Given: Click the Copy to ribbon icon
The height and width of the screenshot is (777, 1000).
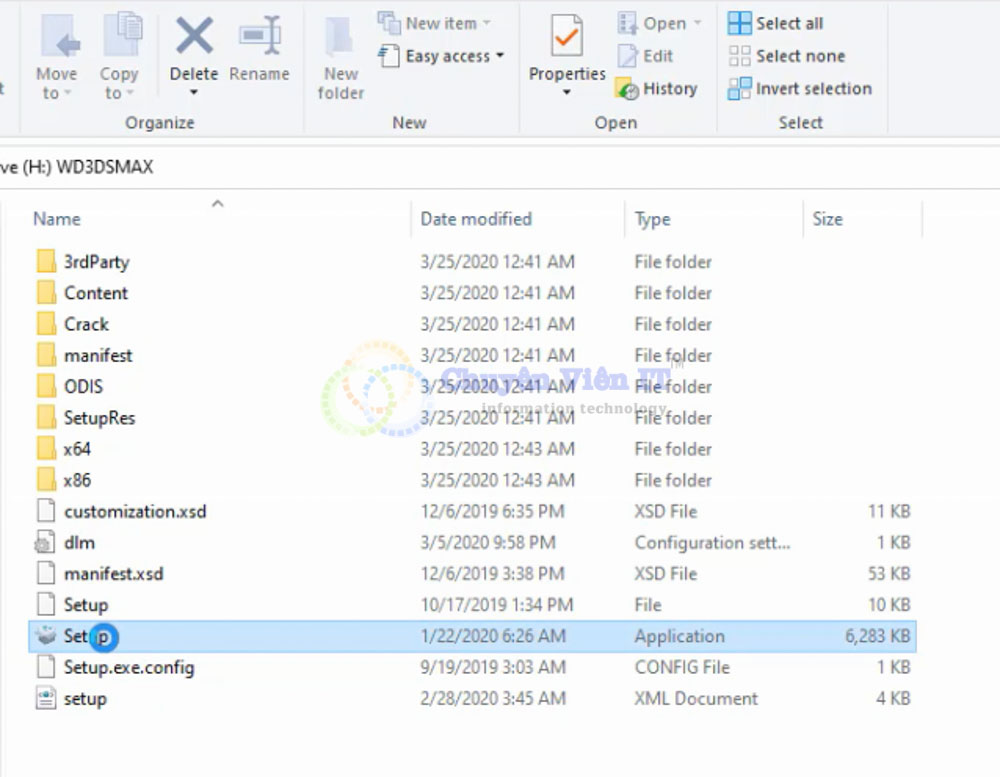Looking at the screenshot, I should [119, 38].
